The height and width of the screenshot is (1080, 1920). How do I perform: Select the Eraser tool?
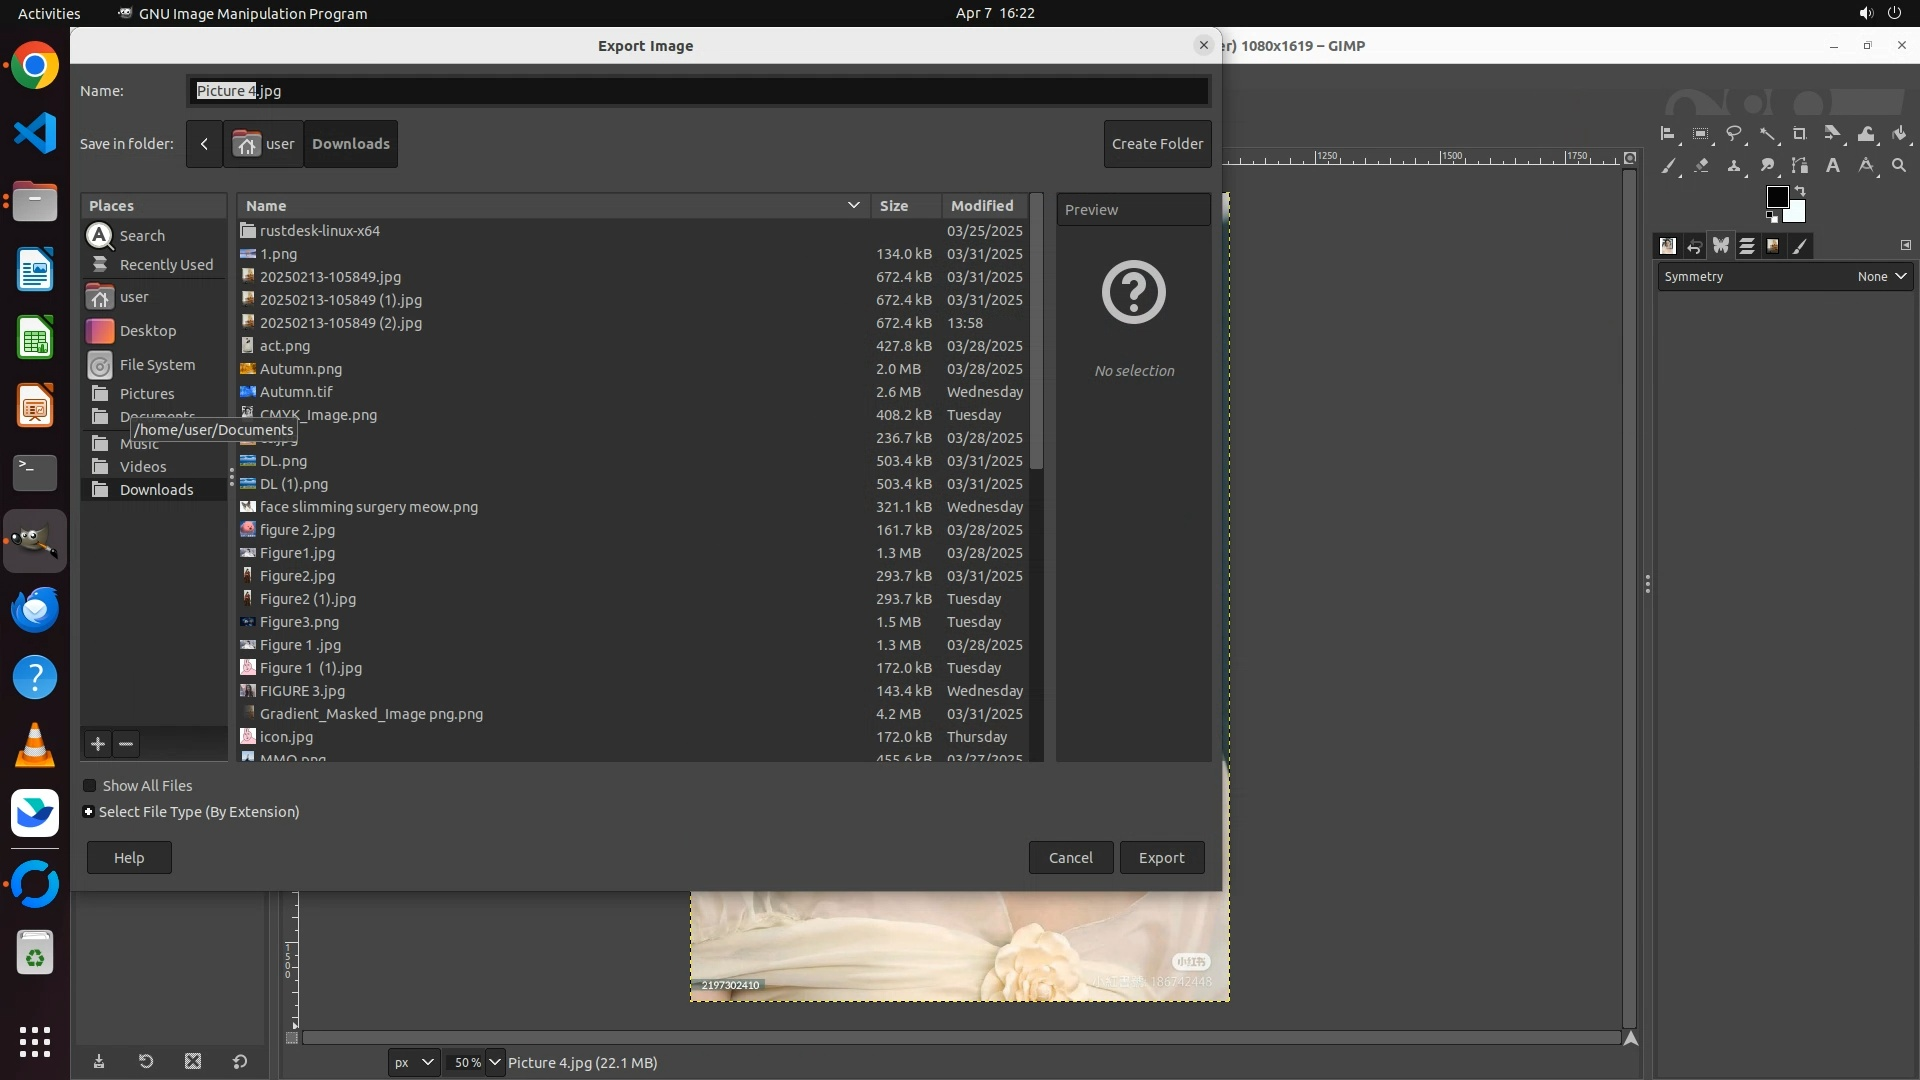(1701, 166)
